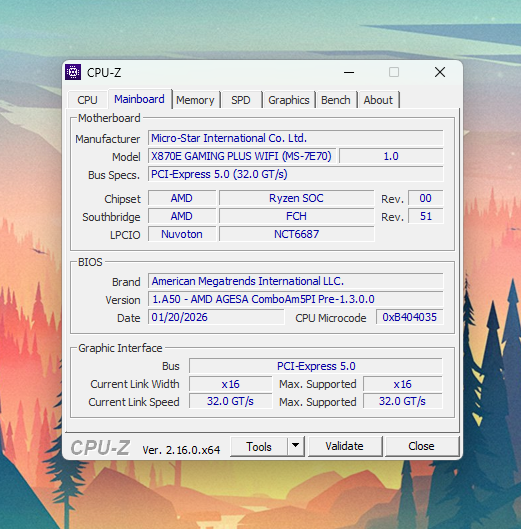
Task: Click the LPCIO Nuvoton field
Action: (x=182, y=234)
